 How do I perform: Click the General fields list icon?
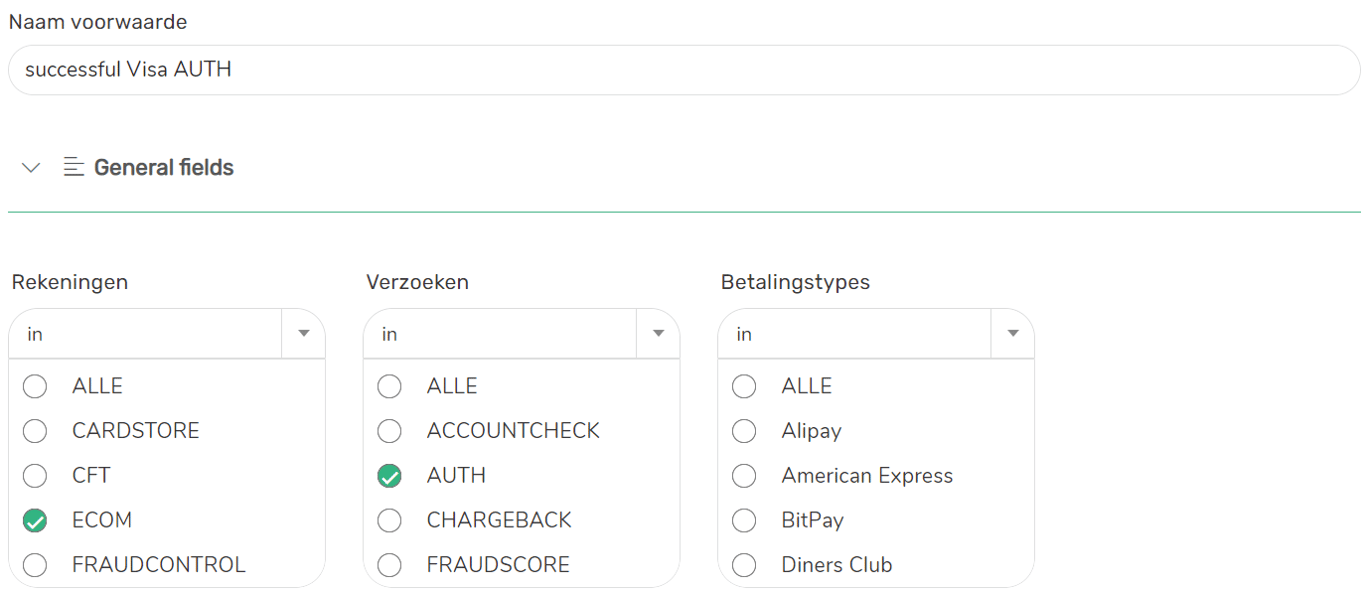[x=73, y=168]
